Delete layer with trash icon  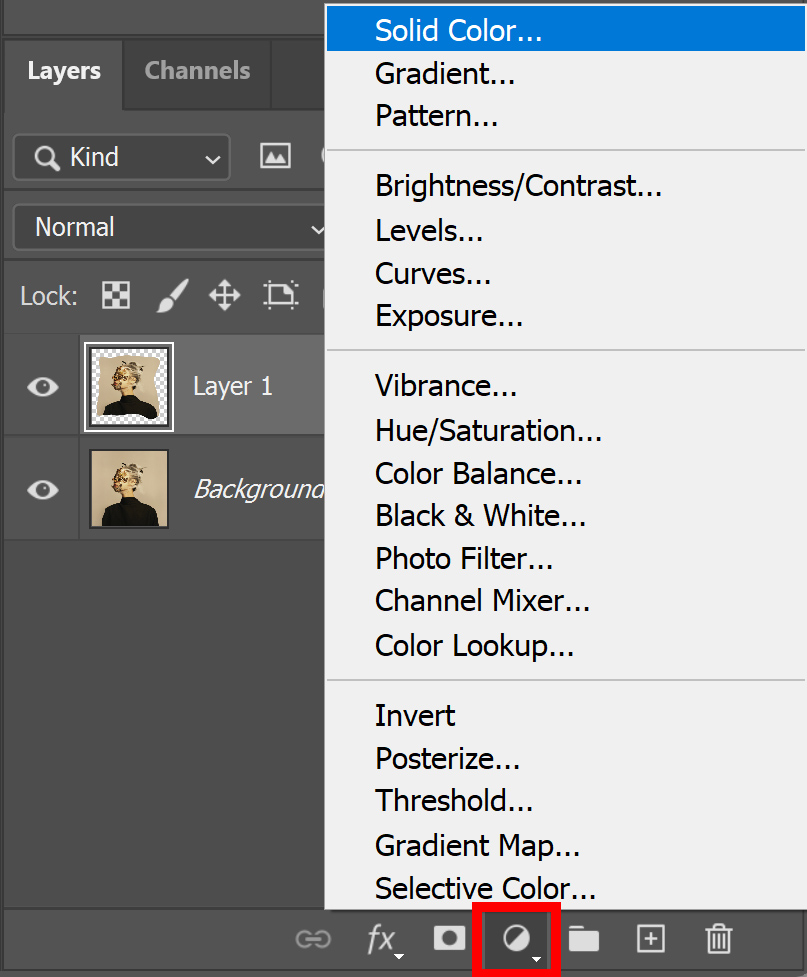click(x=718, y=939)
